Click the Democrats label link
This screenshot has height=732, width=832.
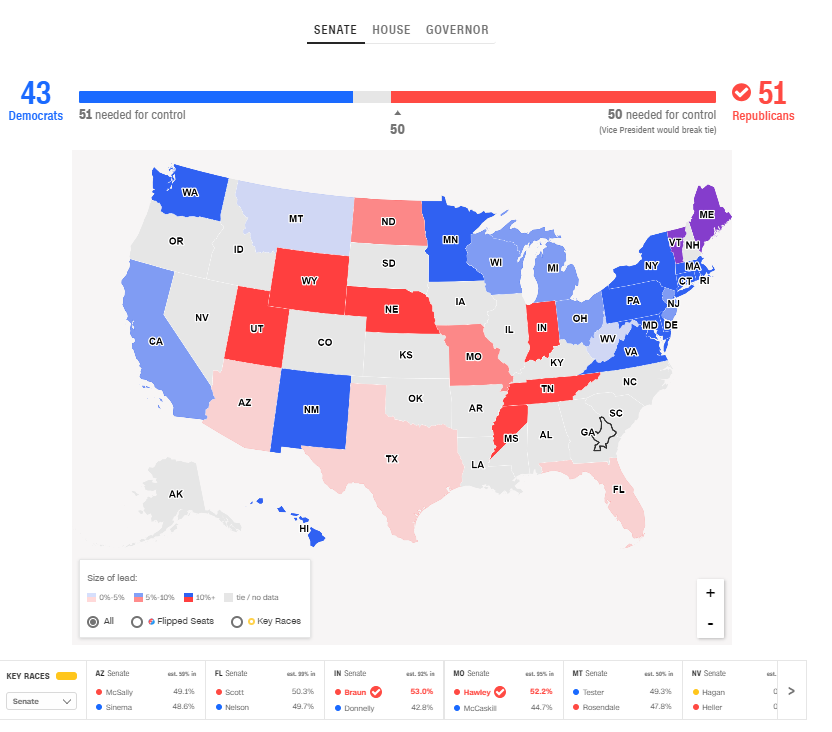[36, 116]
